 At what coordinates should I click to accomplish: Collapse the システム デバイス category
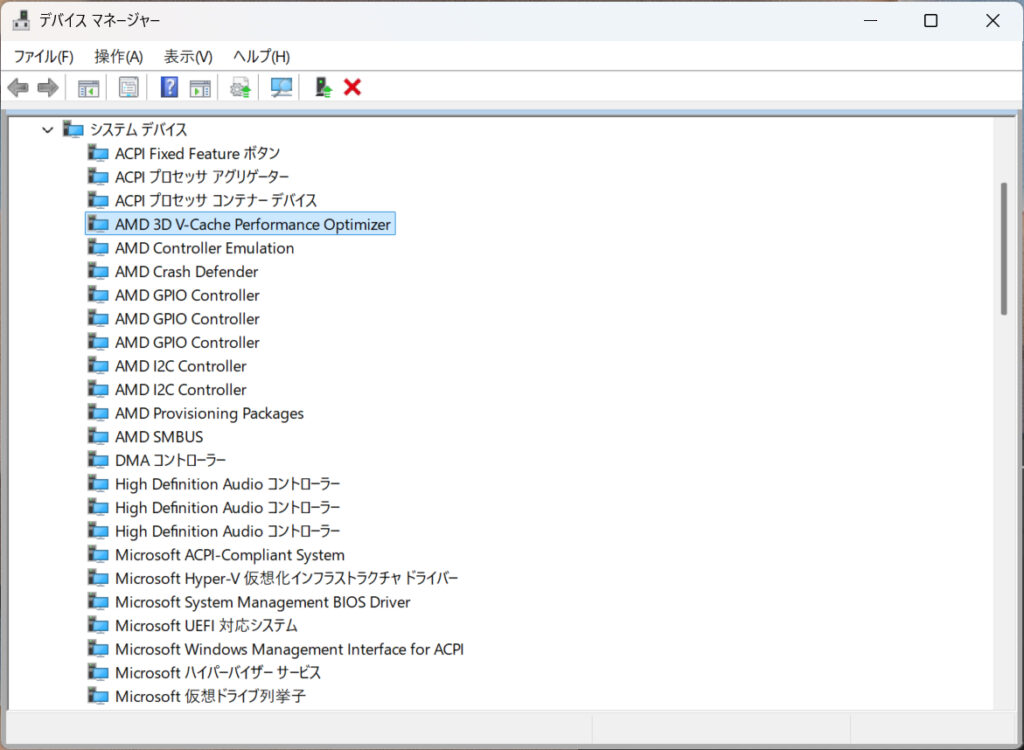47,130
